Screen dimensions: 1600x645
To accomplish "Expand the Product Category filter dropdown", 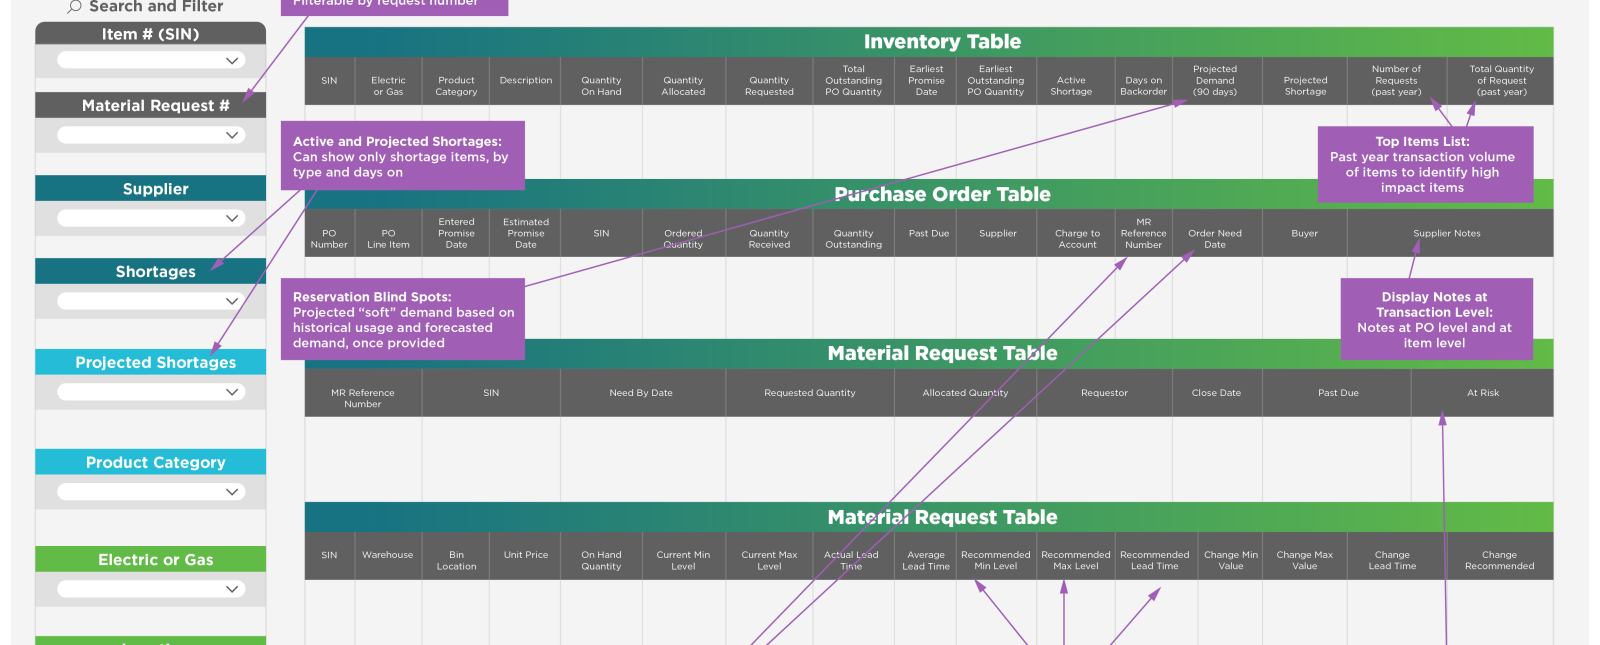I will click(232, 492).
